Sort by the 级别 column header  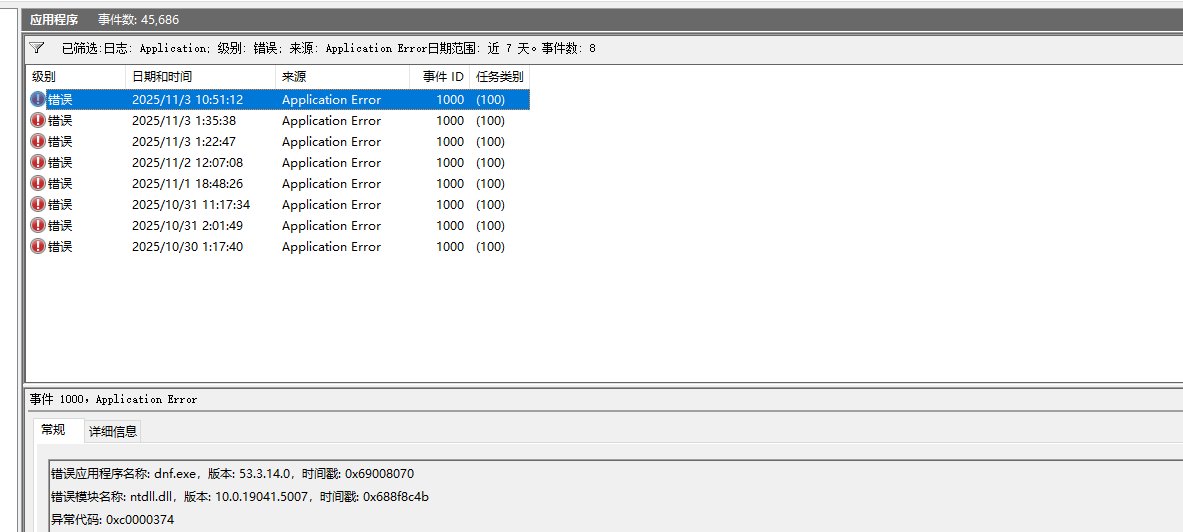[75, 77]
